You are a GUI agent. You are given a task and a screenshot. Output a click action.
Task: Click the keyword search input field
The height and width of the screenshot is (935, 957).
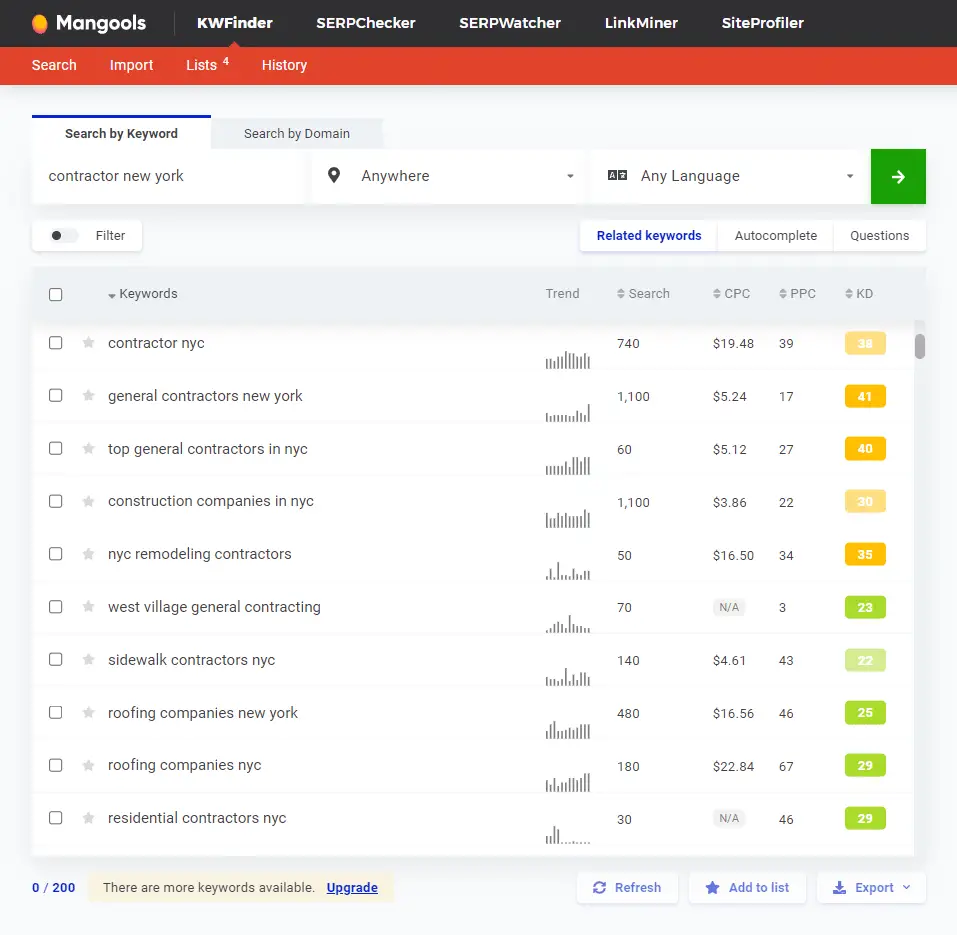[168, 176]
